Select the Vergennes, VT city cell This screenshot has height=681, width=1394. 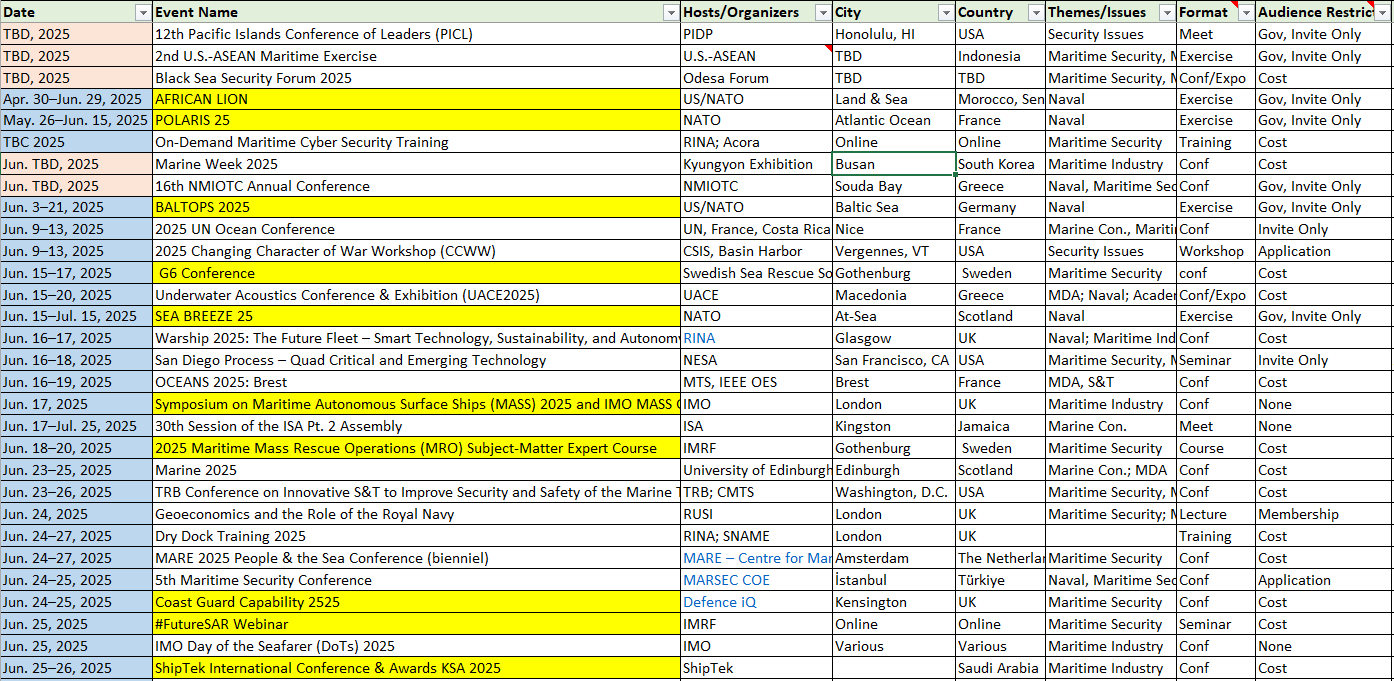(895, 251)
